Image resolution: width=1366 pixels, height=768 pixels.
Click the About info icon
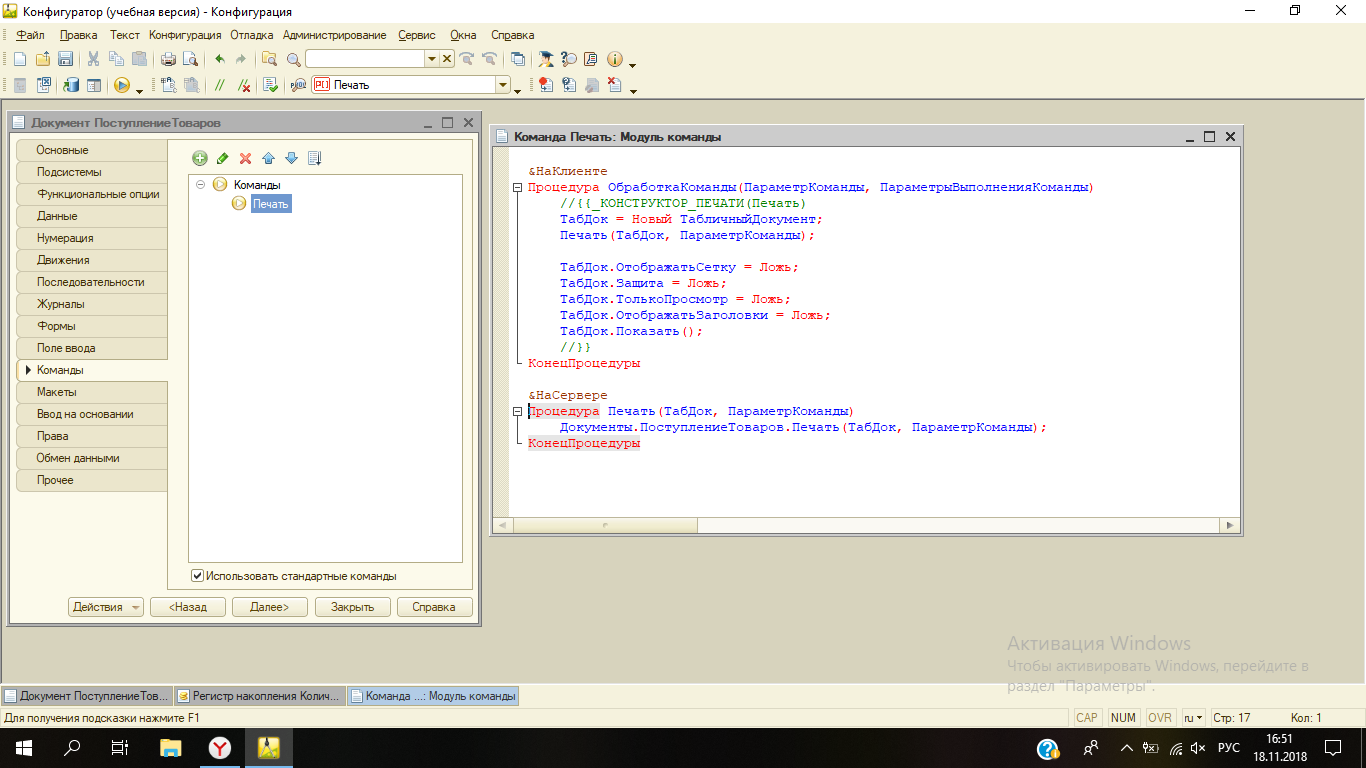[615, 59]
